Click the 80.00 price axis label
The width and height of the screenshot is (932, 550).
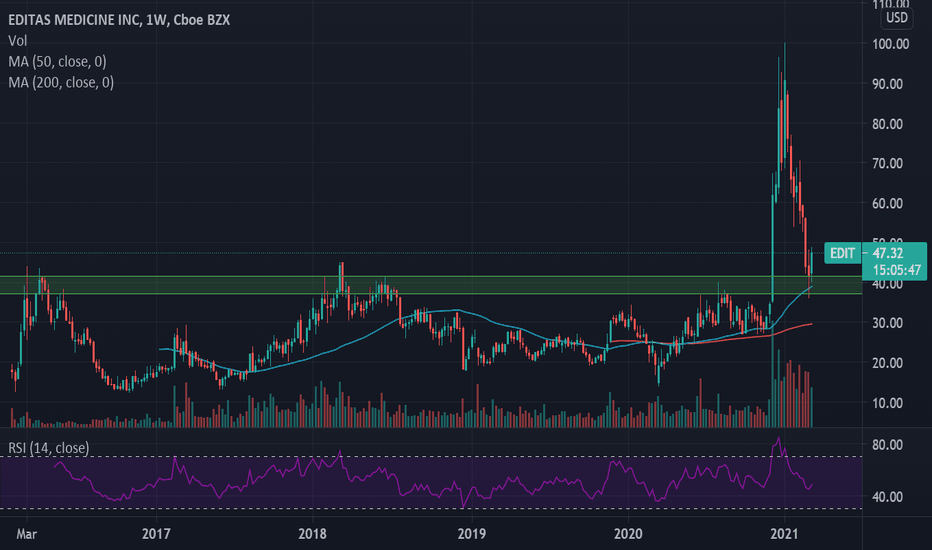pyautogui.click(x=887, y=124)
